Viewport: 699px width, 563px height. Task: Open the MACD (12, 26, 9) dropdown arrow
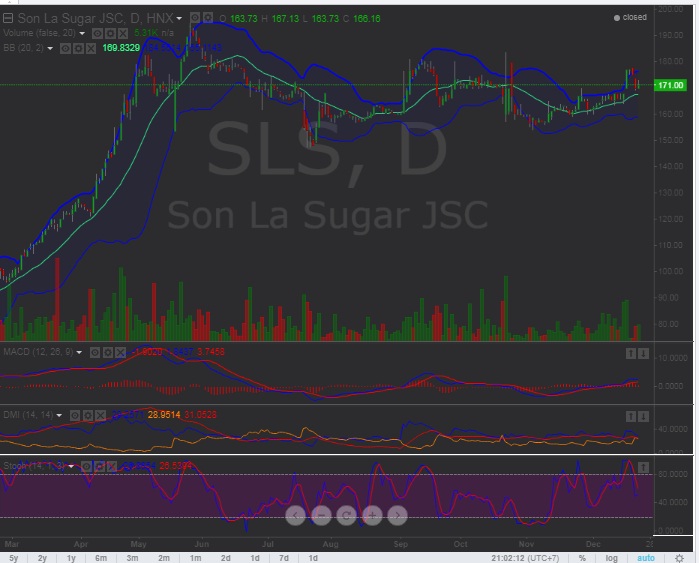pos(79,353)
